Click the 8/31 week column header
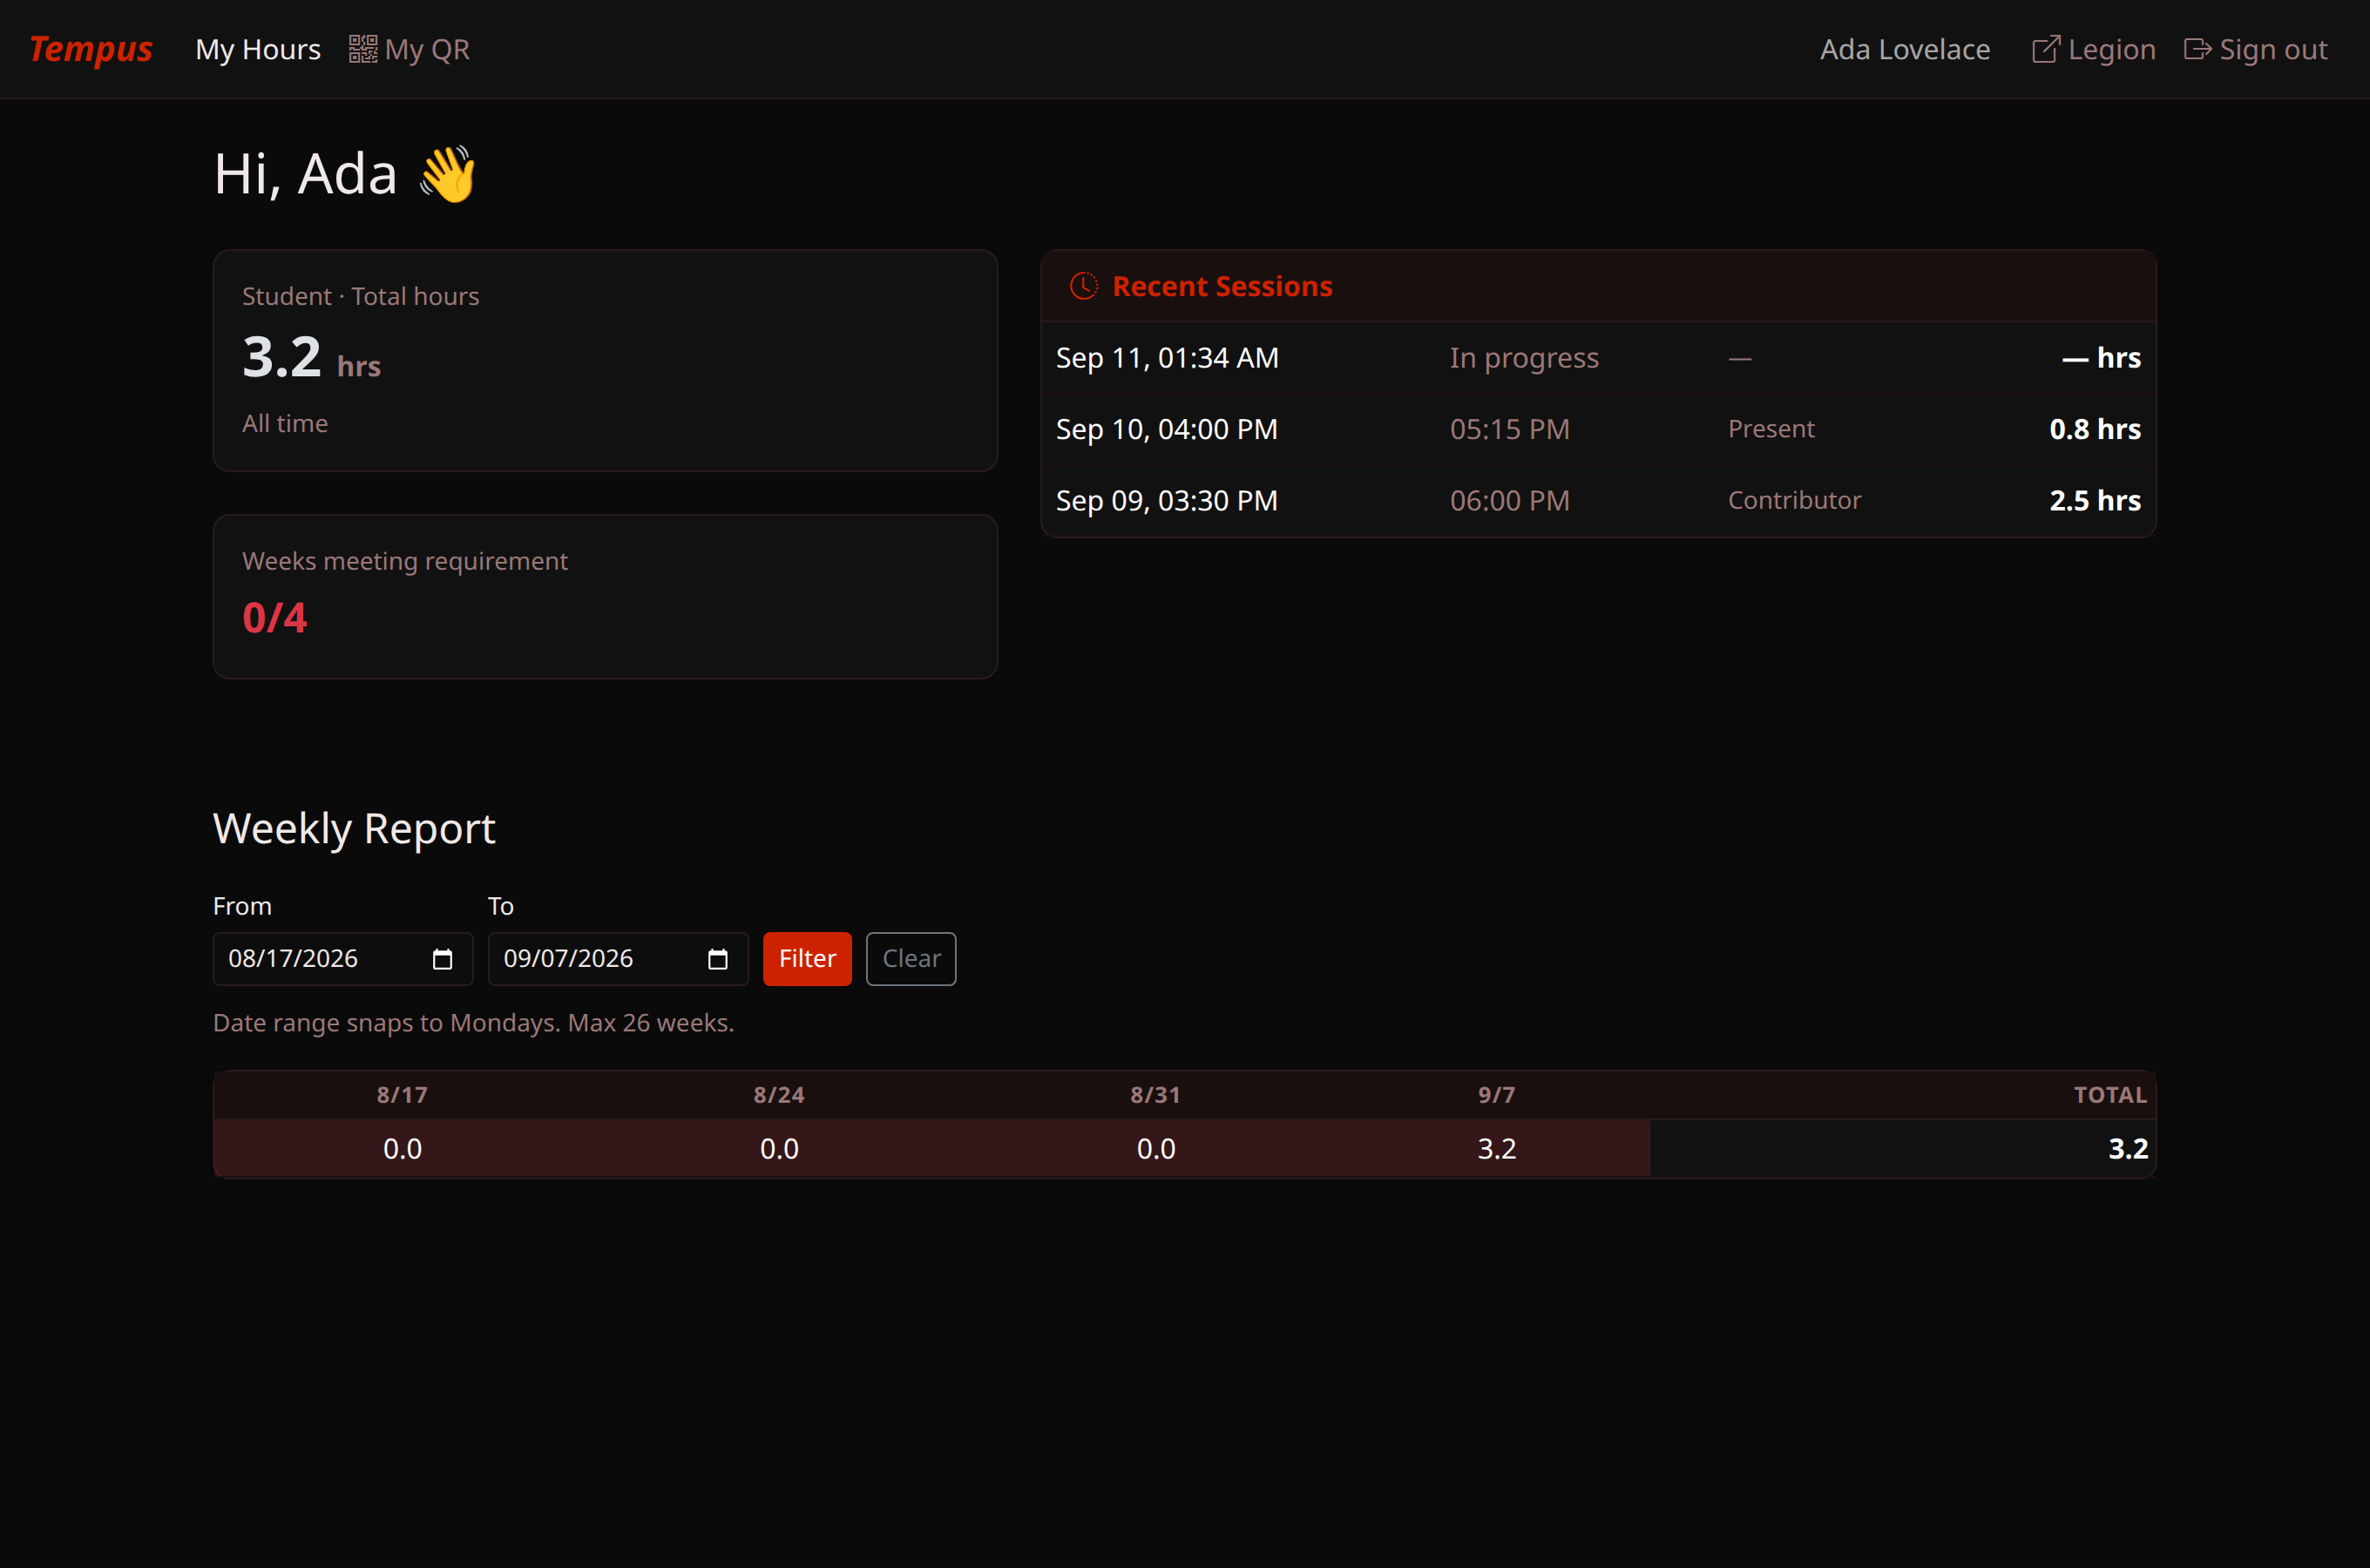The image size is (2370, 1568). (x=1156, y=1095)
